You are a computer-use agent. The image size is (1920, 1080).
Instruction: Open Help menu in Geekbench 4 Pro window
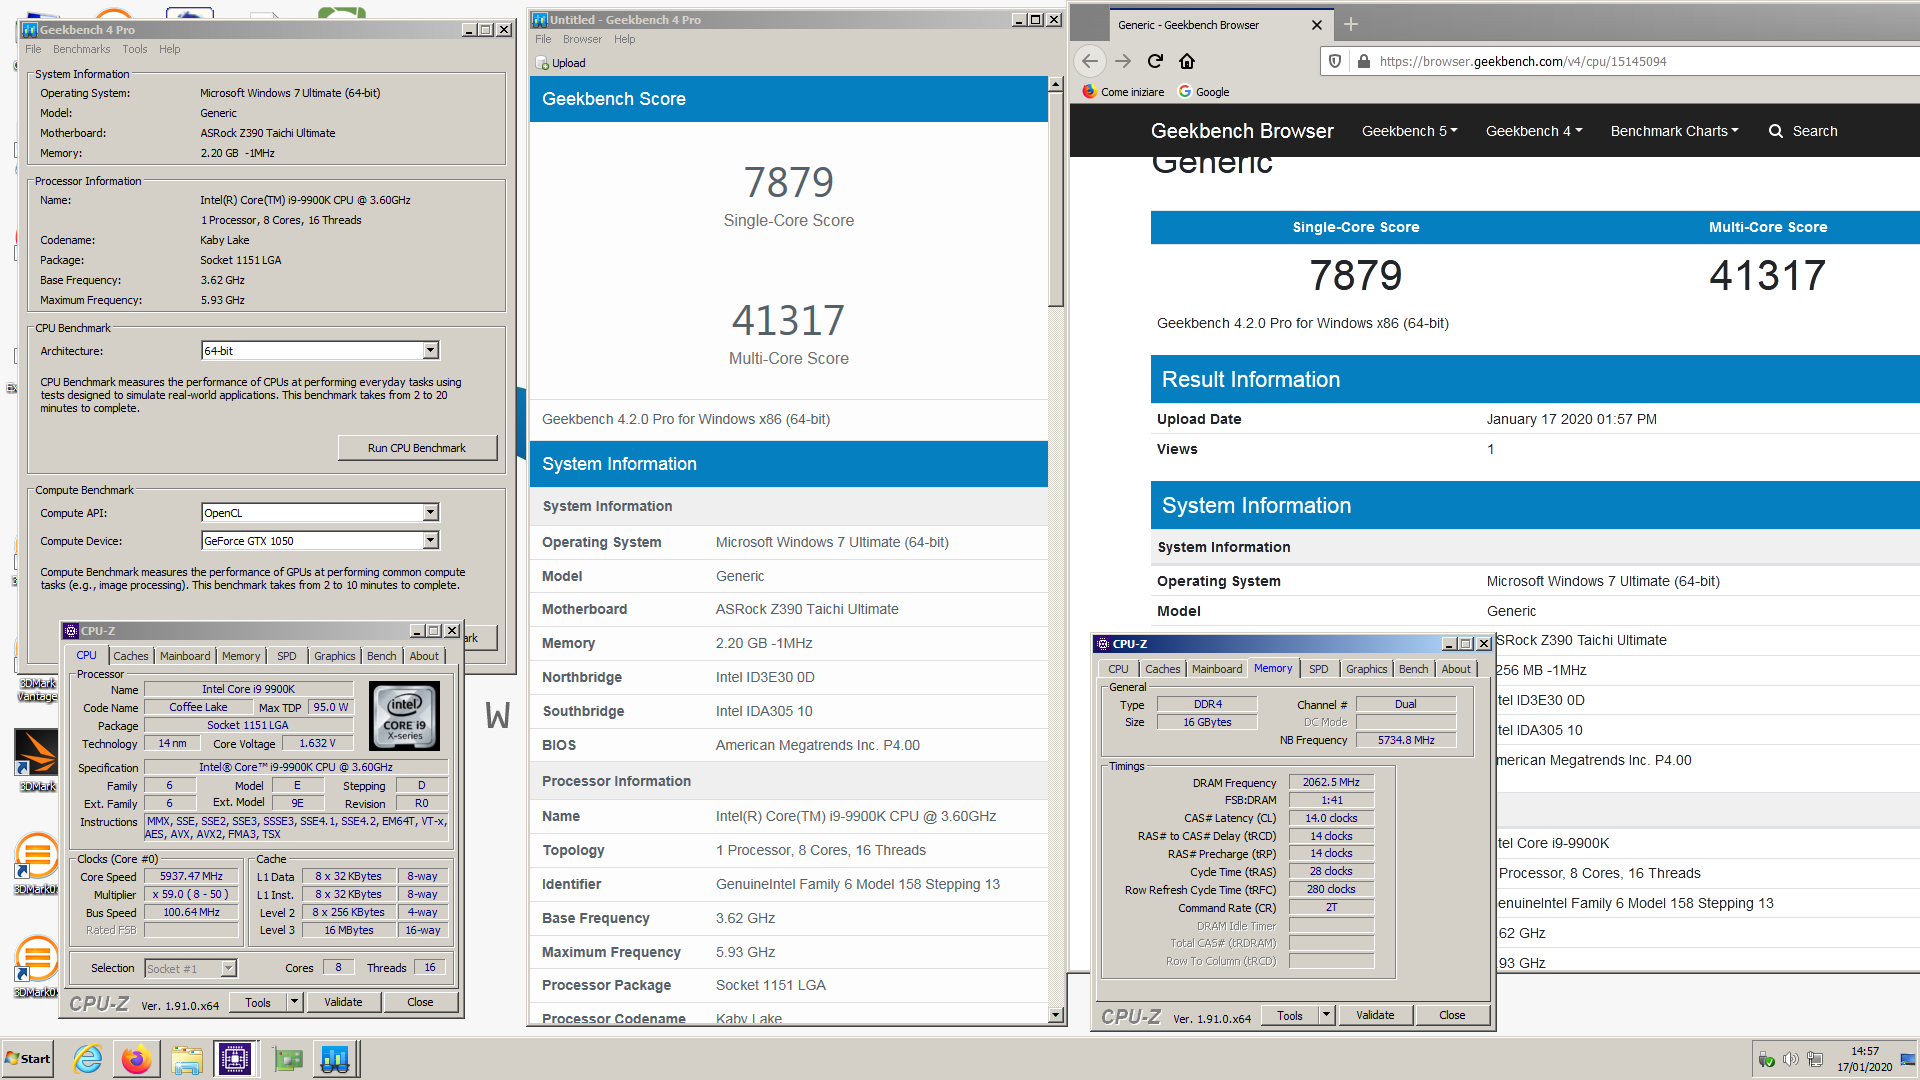pos(170,49)
